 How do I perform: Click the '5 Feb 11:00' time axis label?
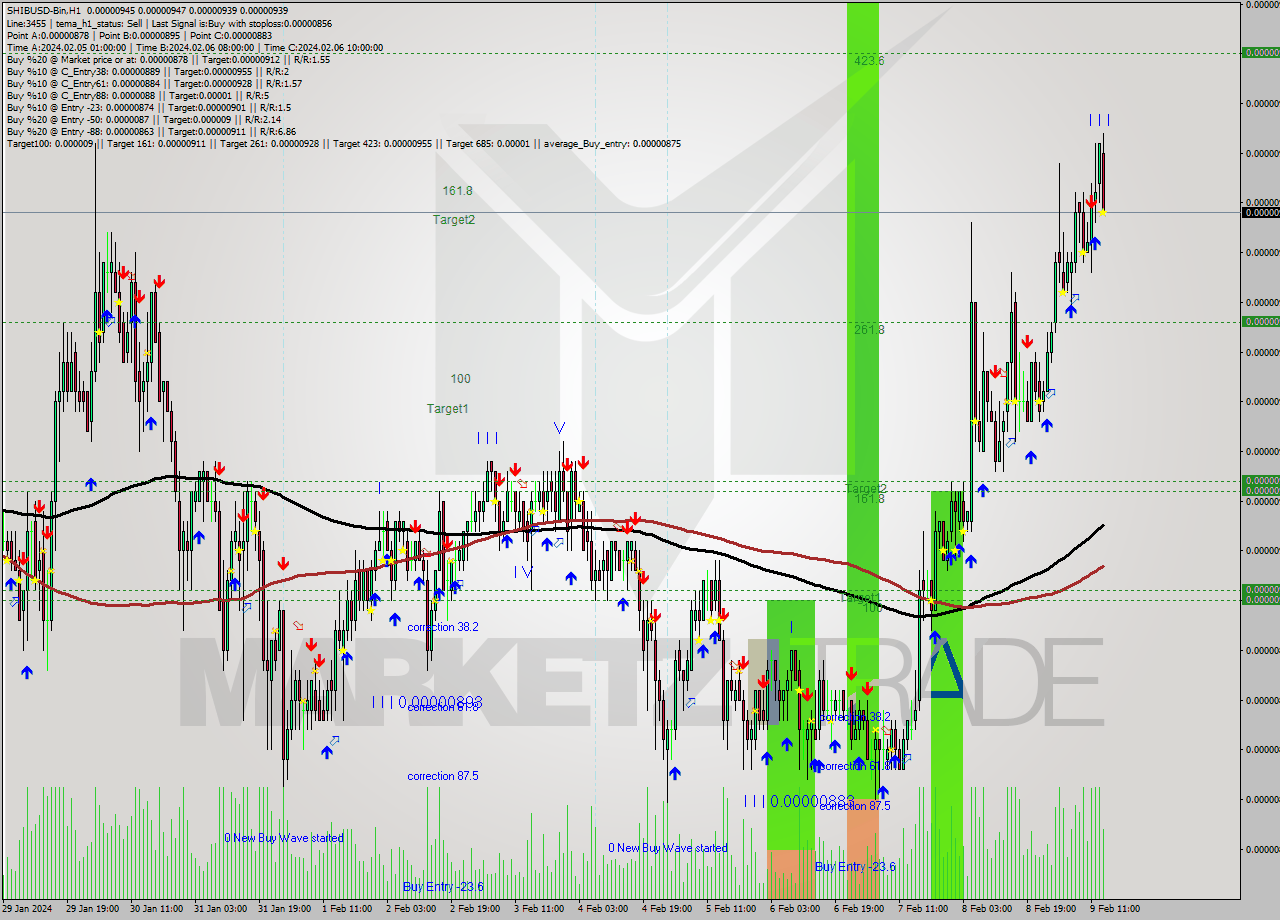pyautogui.click(x=731, y=909)
